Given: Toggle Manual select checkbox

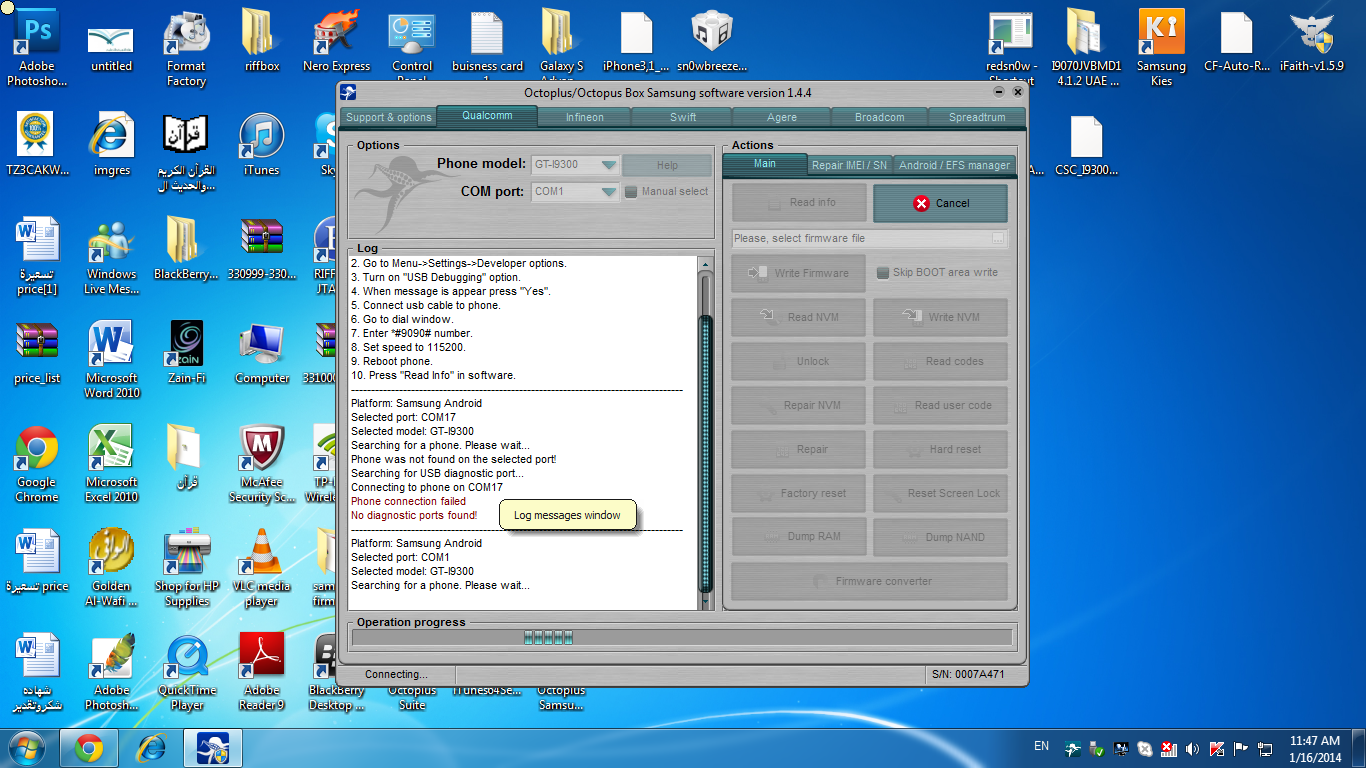Looking at the screenshot, I should [631, 192].
